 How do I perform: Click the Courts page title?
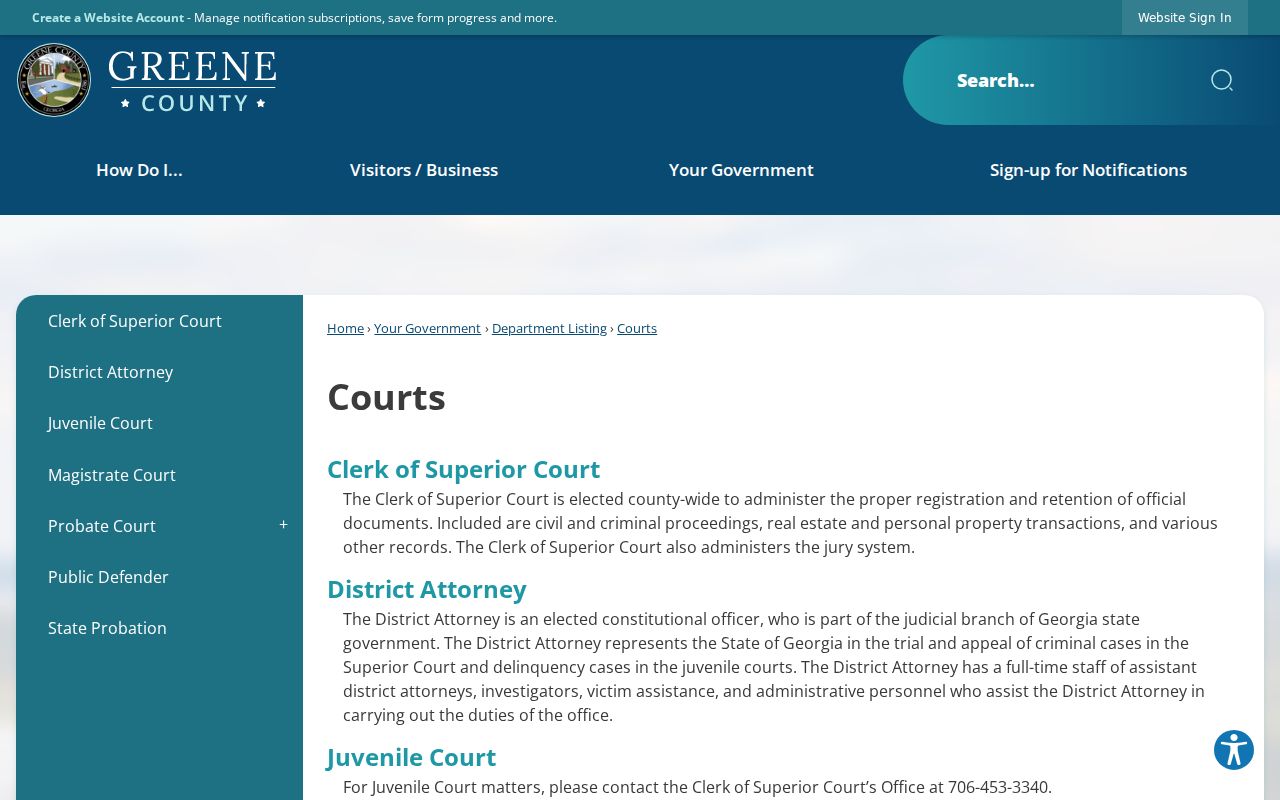386,397
